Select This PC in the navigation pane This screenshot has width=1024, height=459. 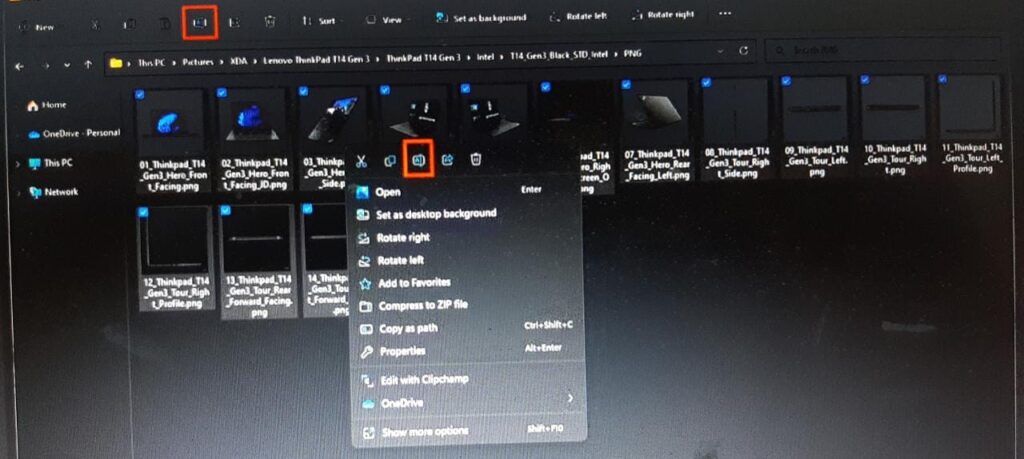[50, 163]
